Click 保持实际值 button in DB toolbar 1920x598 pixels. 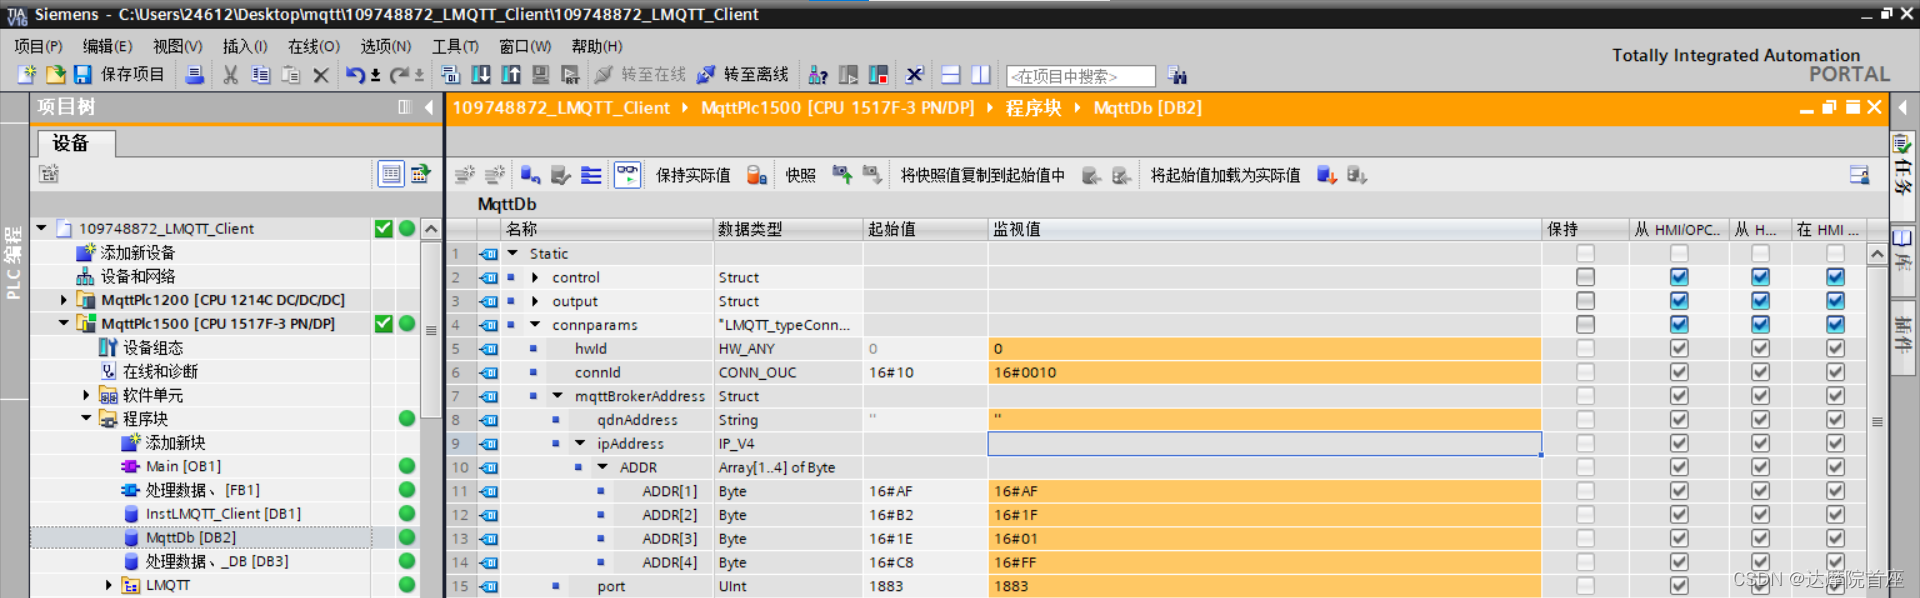pyautogui.click(x=693, y=176)
